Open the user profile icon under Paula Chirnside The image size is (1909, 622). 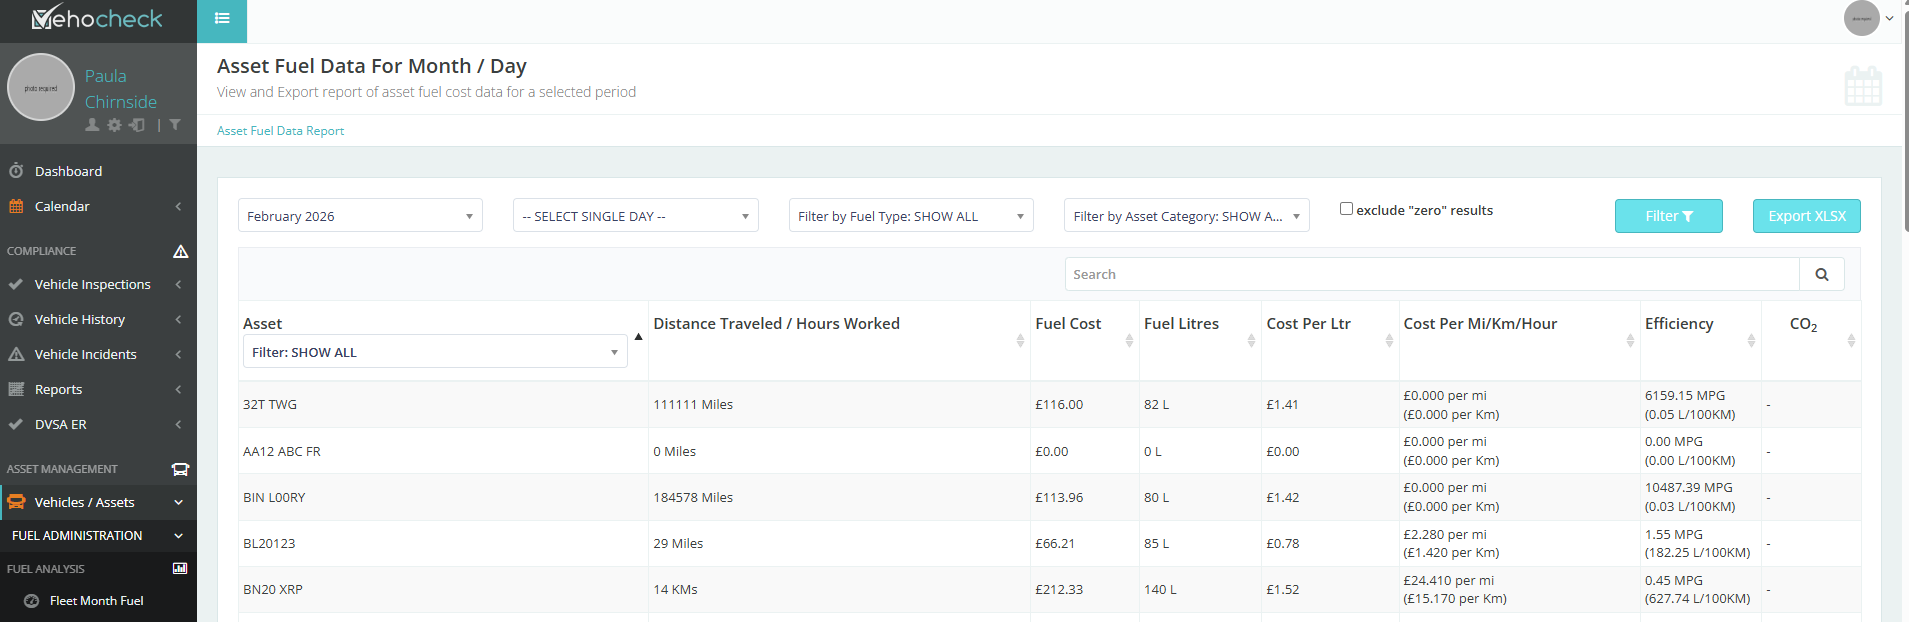pos(92,125)
